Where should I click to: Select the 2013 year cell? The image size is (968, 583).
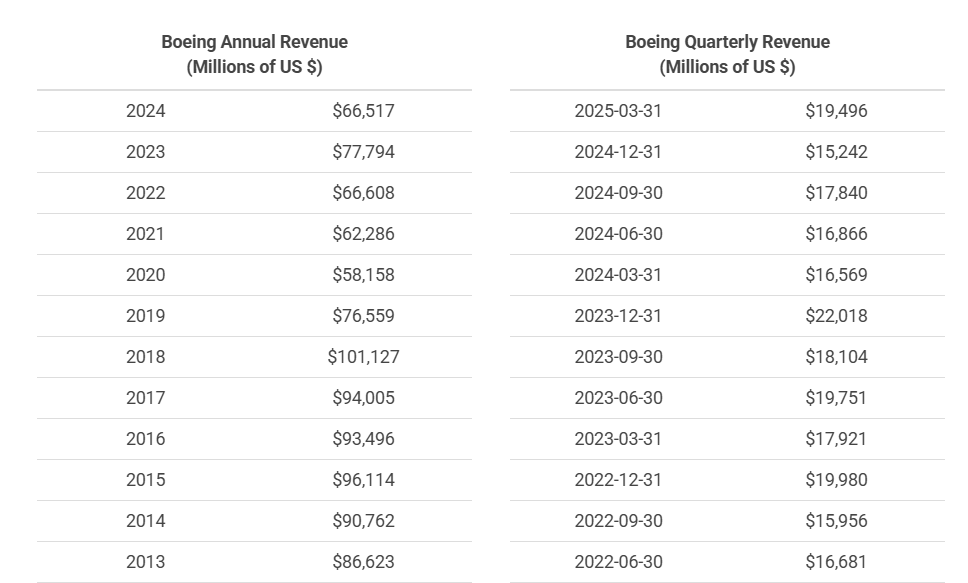pyautogui.click(x=146, y=562)
